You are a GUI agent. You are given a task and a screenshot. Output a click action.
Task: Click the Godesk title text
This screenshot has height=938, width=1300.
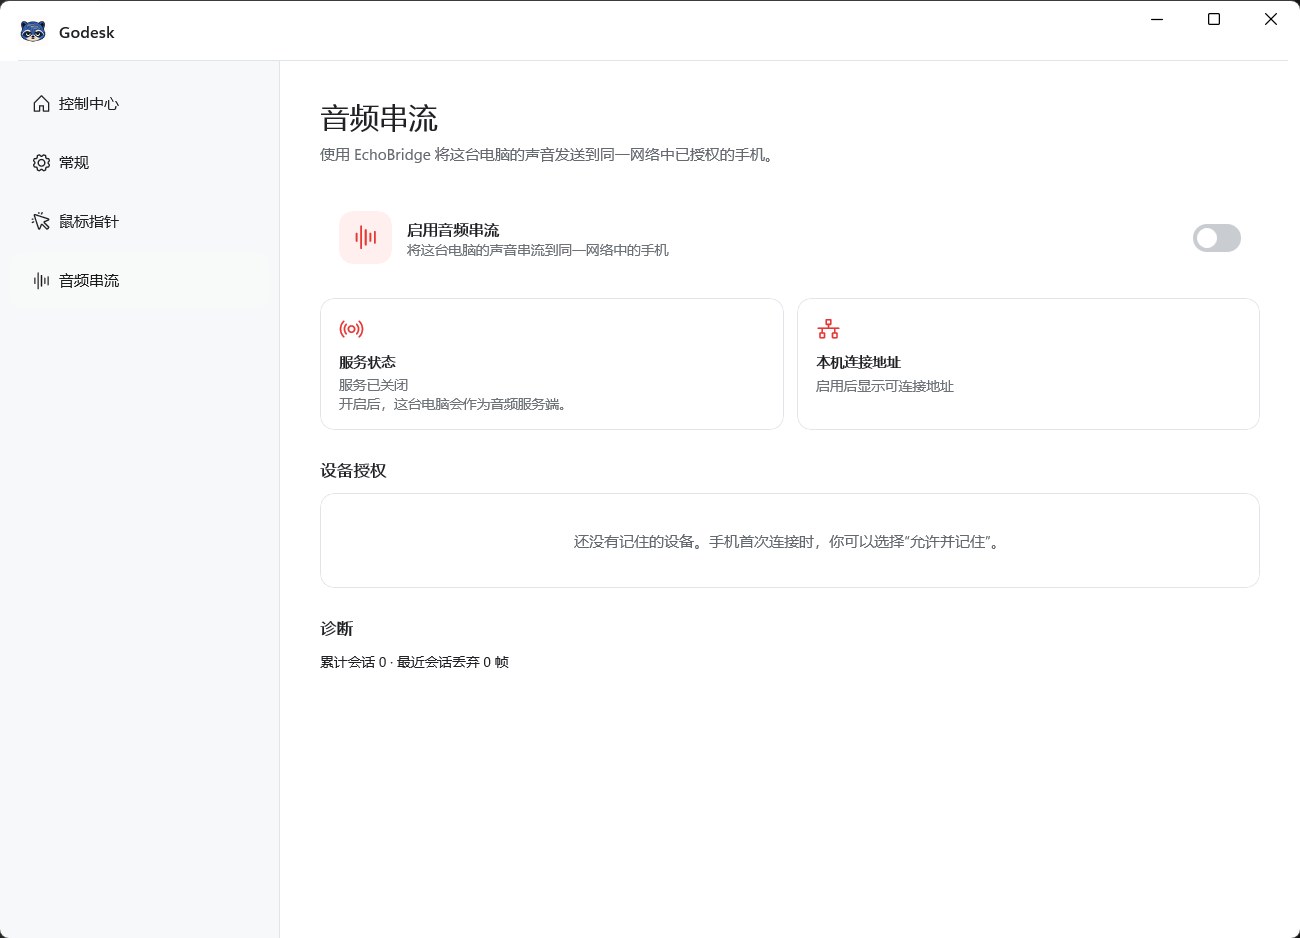[87, 32]
